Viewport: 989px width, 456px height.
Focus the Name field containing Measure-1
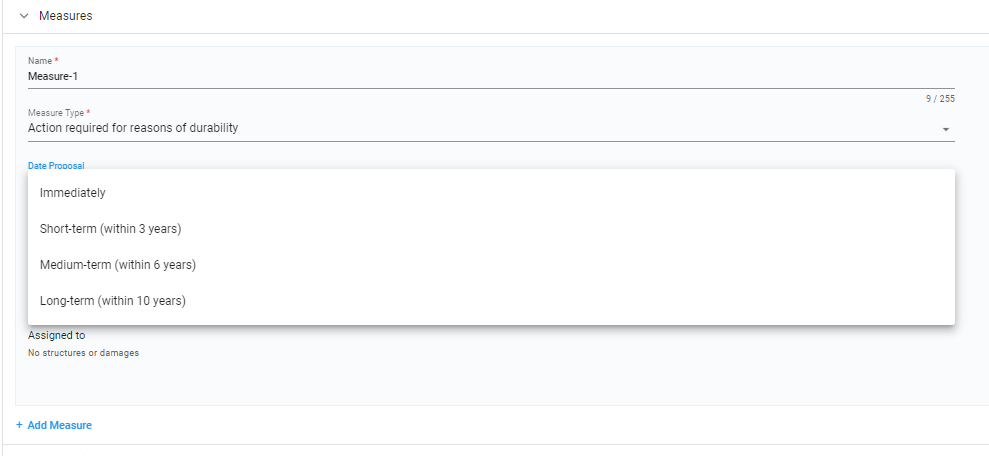click(491, 76)
